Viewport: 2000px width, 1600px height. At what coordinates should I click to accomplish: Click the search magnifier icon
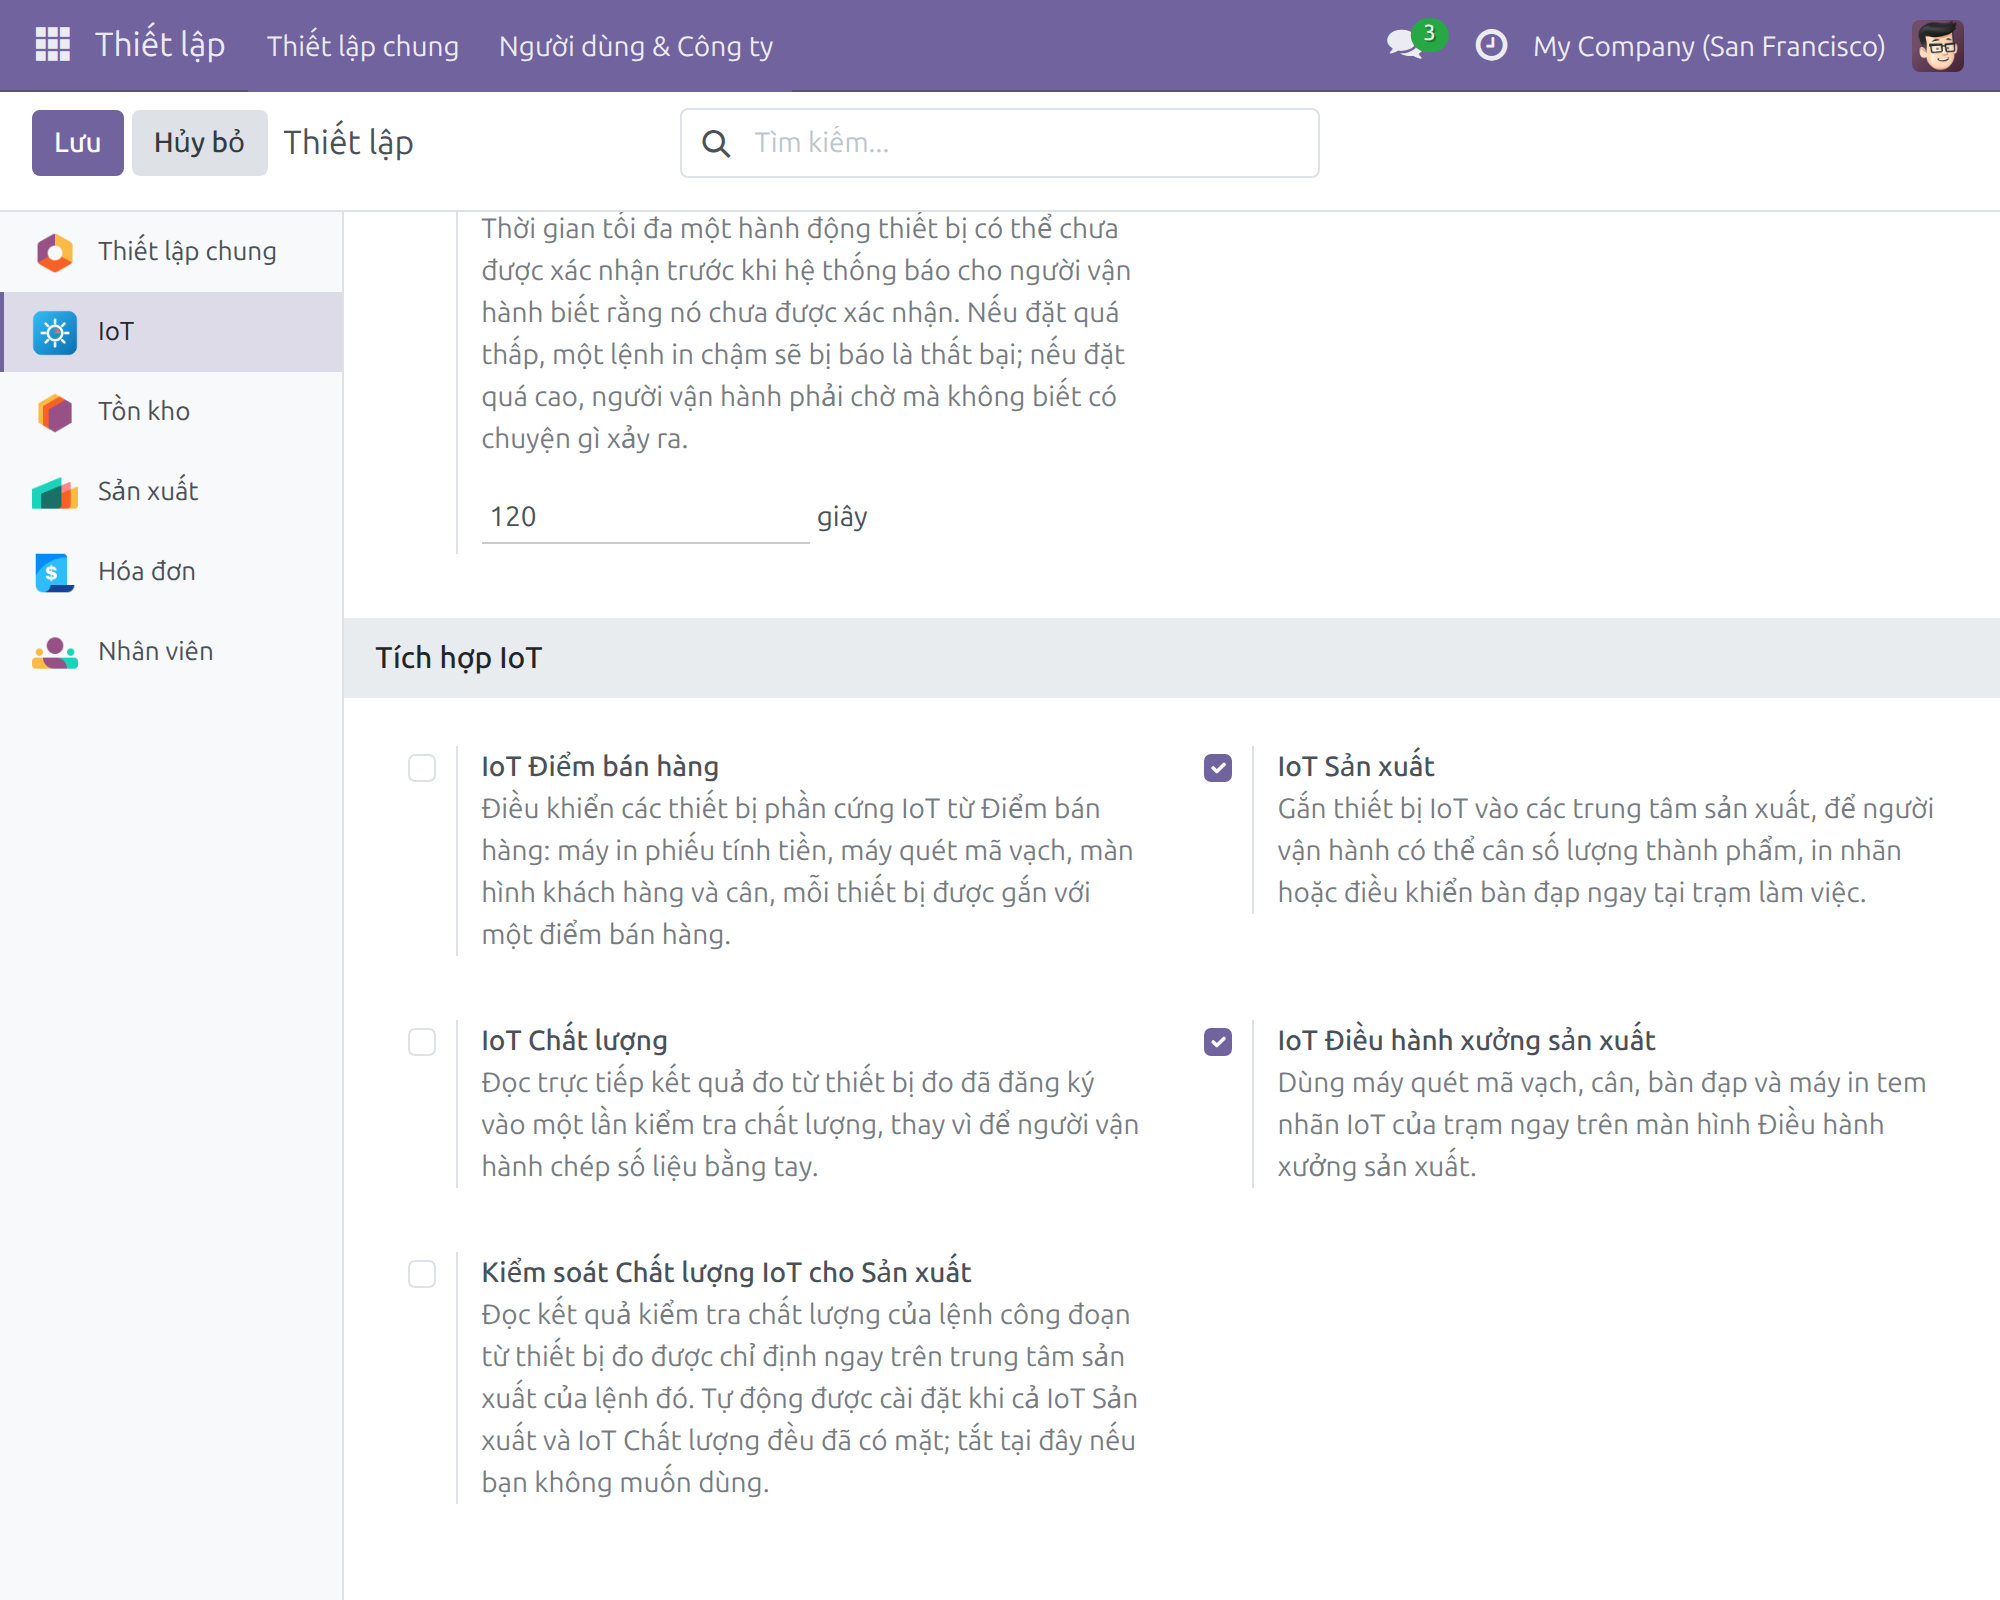click(716, 143)
